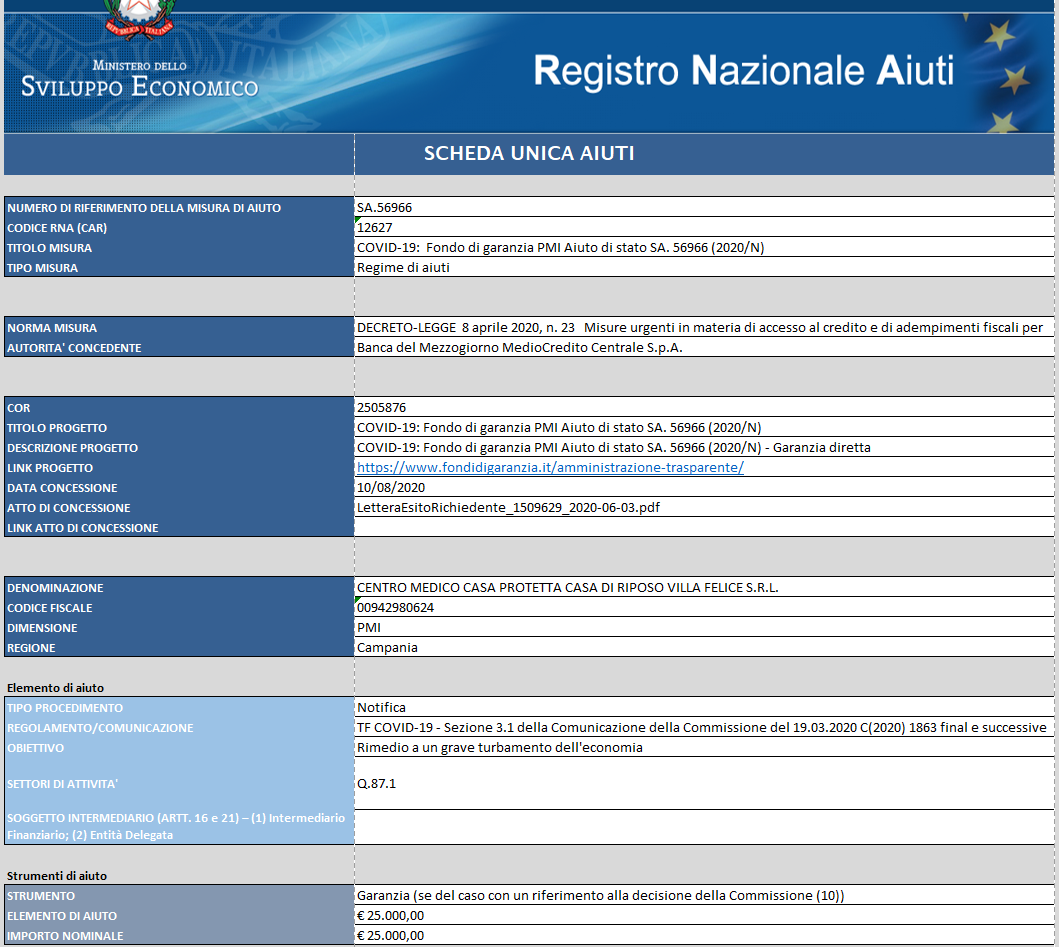Image resolution: width=1059 pixels, height=947 pixels.
Task: Click the 'Notifica' procedure type cell
Action: click(704, 707)
